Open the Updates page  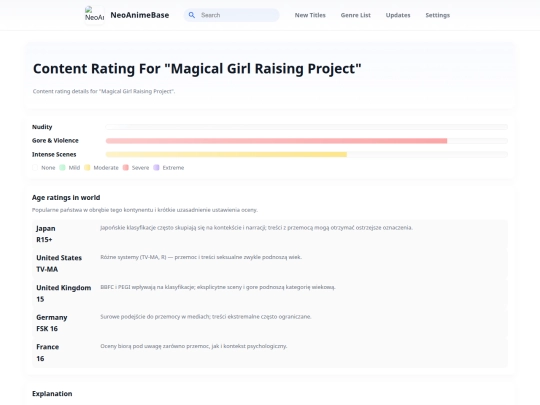[x=398, y=15]
